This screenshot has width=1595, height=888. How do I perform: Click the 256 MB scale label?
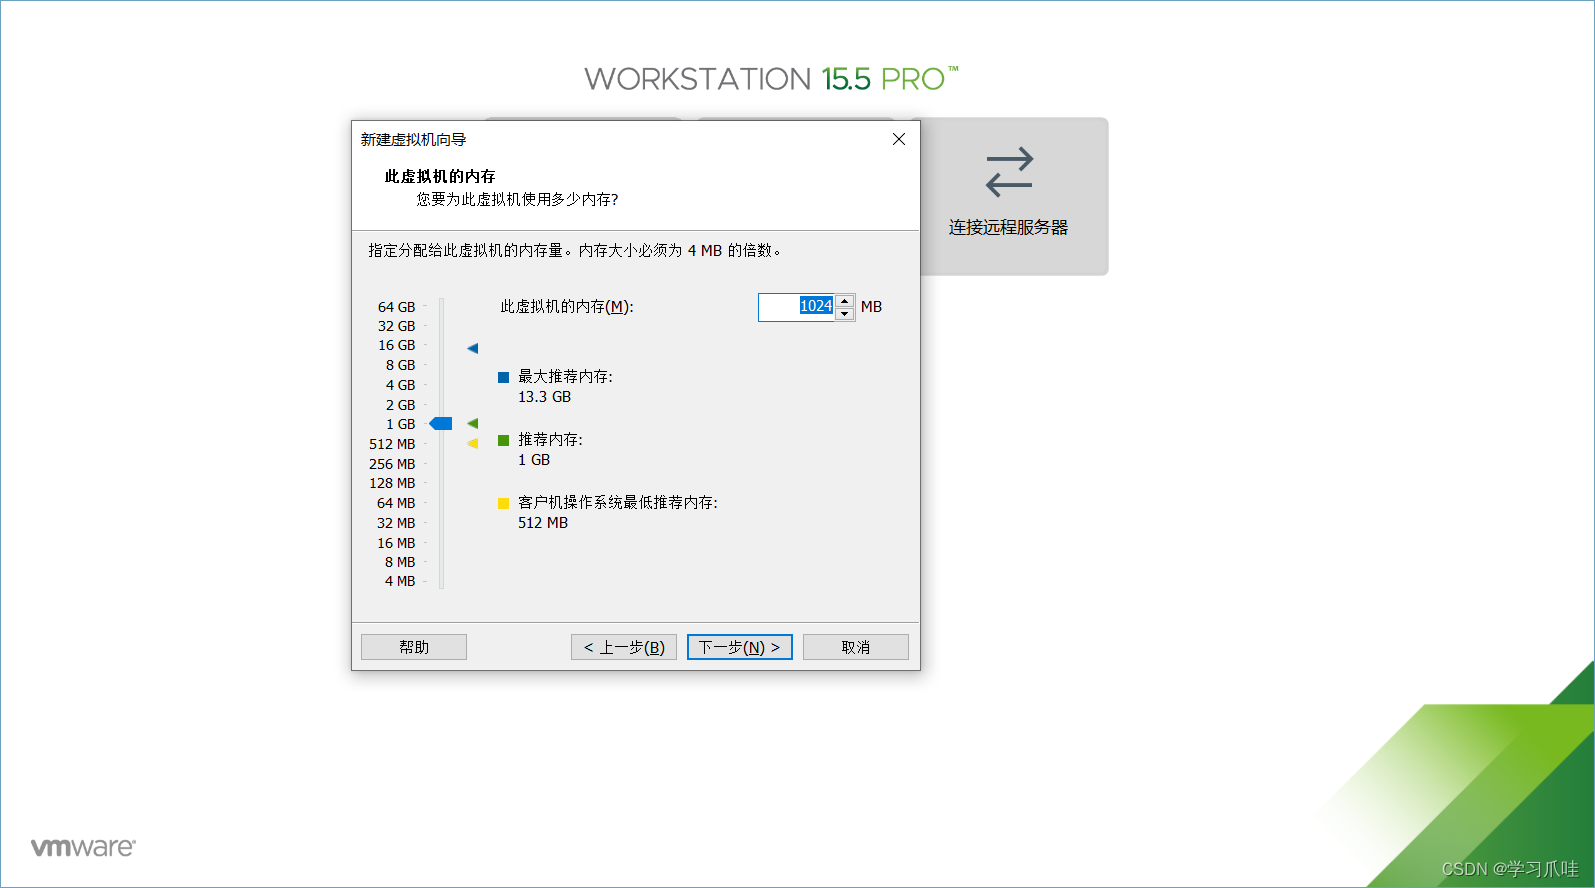(x=392, y=464)
